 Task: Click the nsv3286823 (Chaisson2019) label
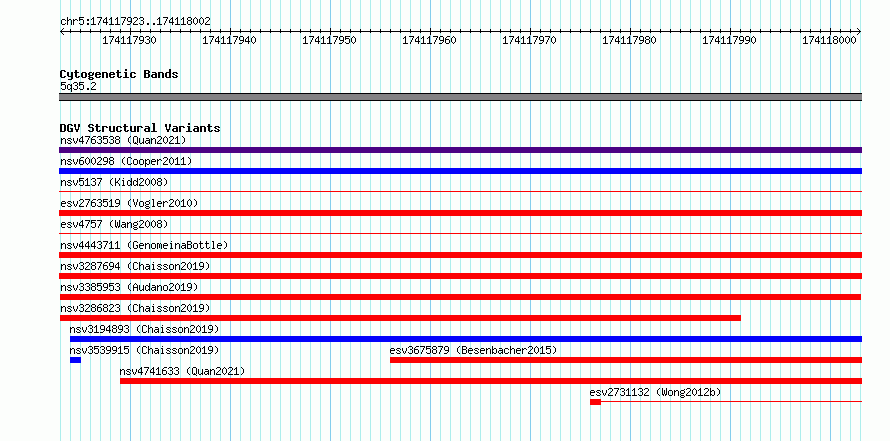pyautogui.click(x=135, y=308)
